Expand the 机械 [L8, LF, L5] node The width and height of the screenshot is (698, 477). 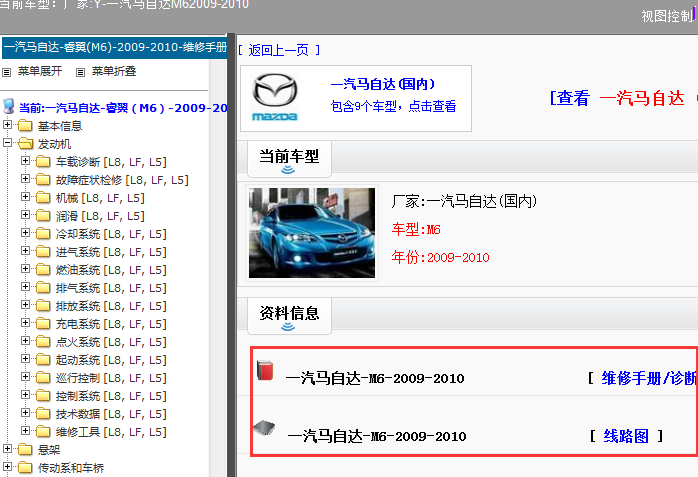tap(25, 197)
